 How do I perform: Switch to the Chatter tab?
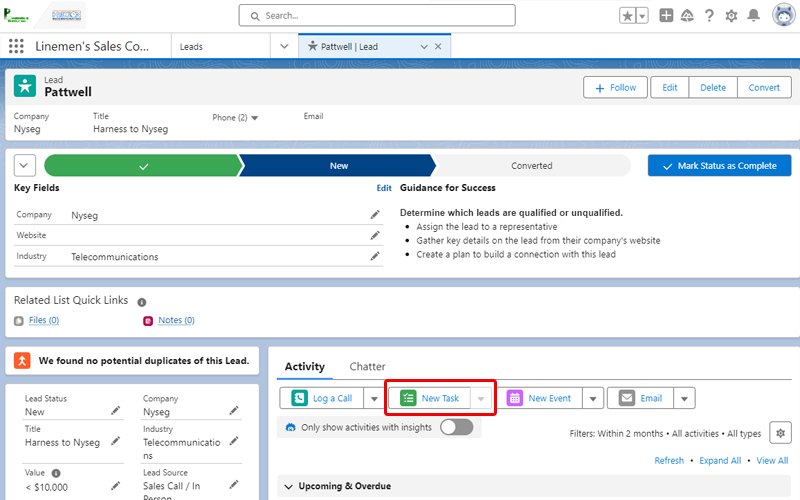[367, 367]
